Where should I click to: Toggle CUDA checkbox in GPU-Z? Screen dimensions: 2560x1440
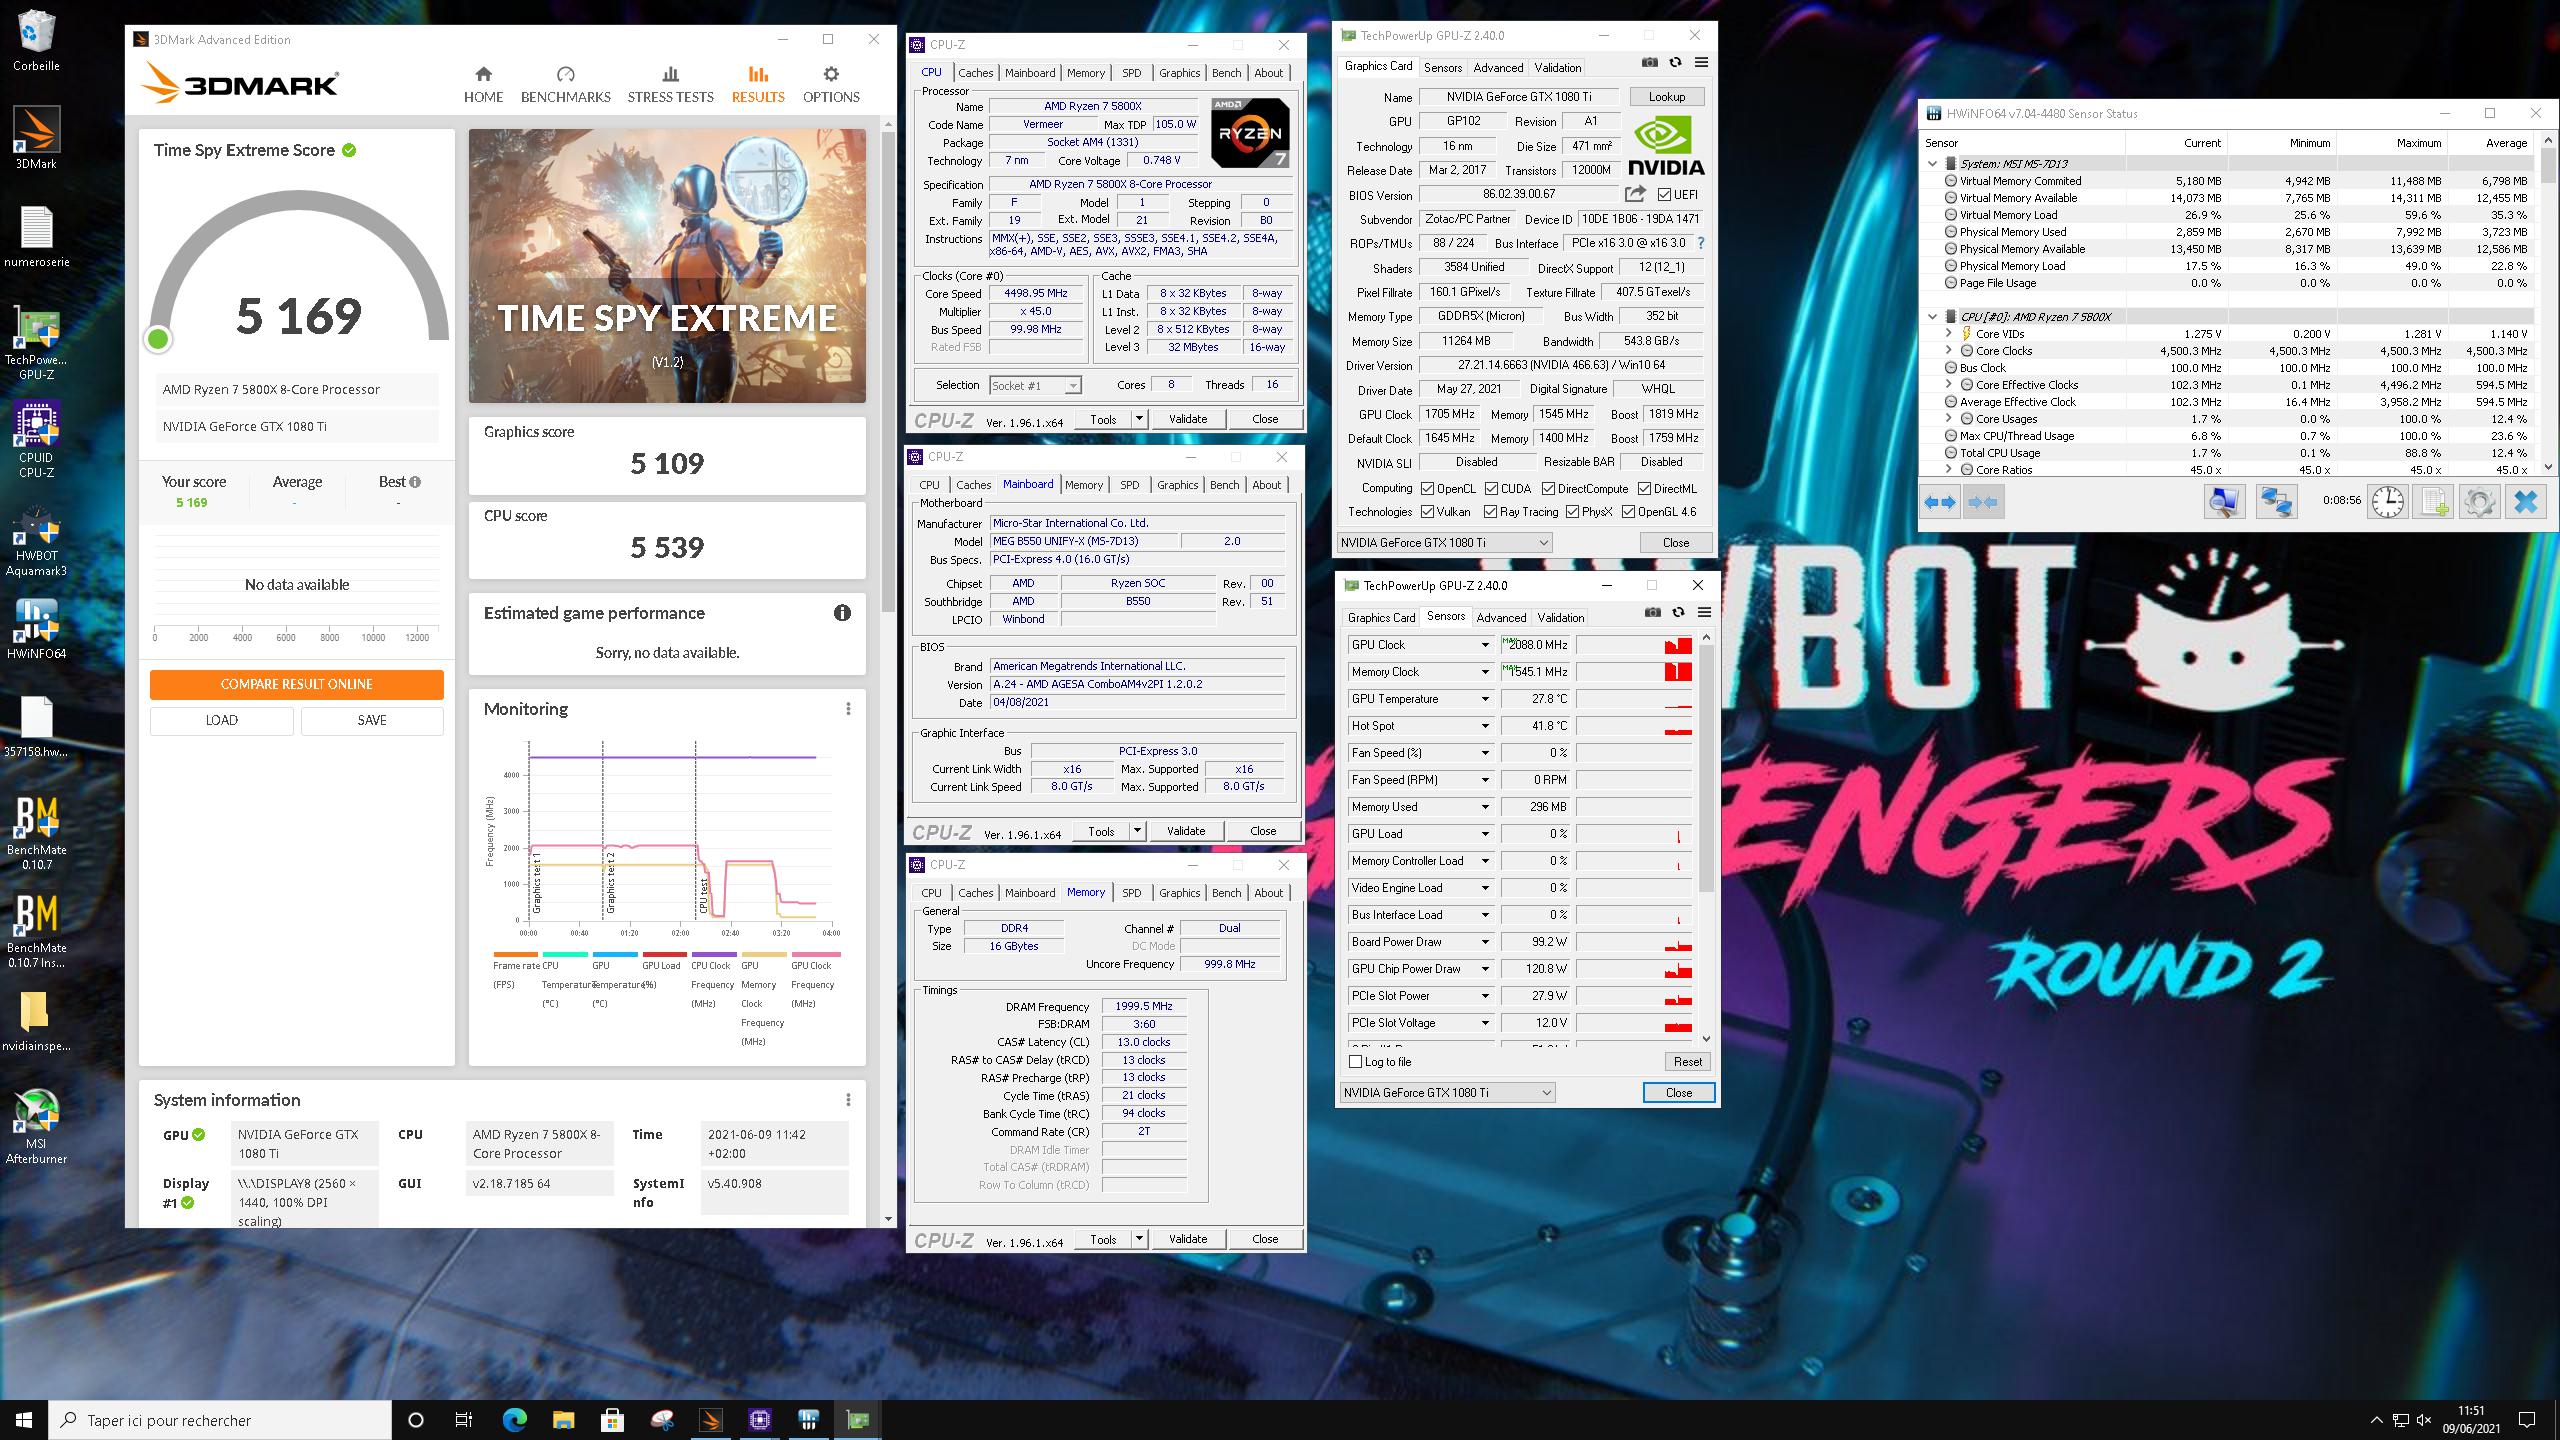tap(1491, 489)
